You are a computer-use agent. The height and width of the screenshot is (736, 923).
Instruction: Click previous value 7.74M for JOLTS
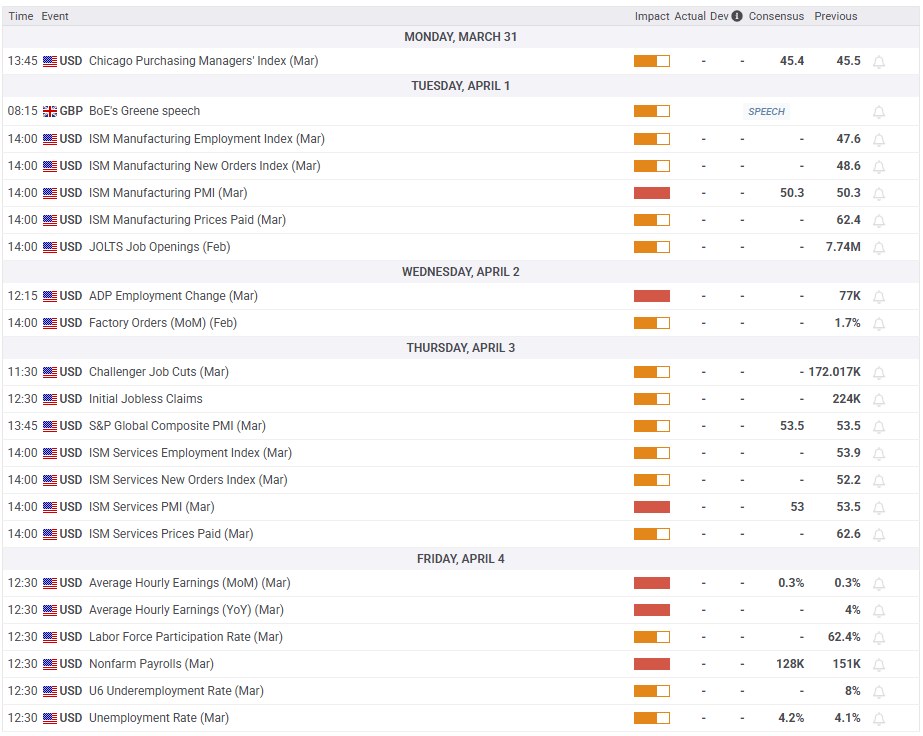click(843, 247)
